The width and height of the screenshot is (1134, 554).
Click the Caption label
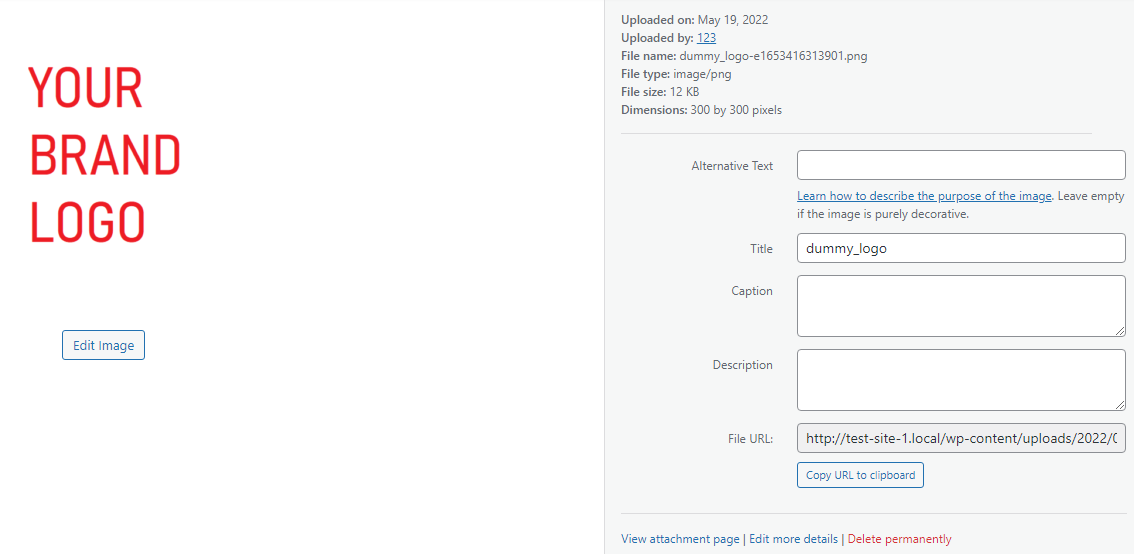click(x=752, y=291)
